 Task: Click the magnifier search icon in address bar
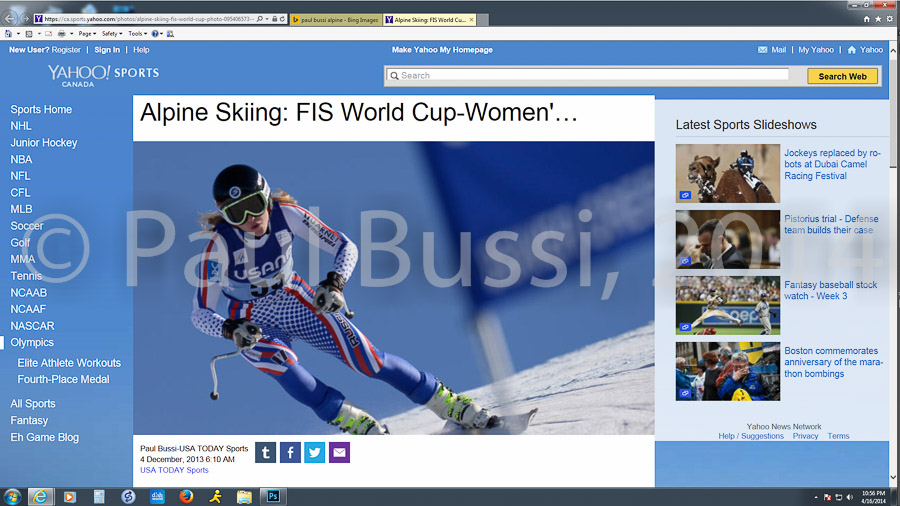click(x=259, y=19)
